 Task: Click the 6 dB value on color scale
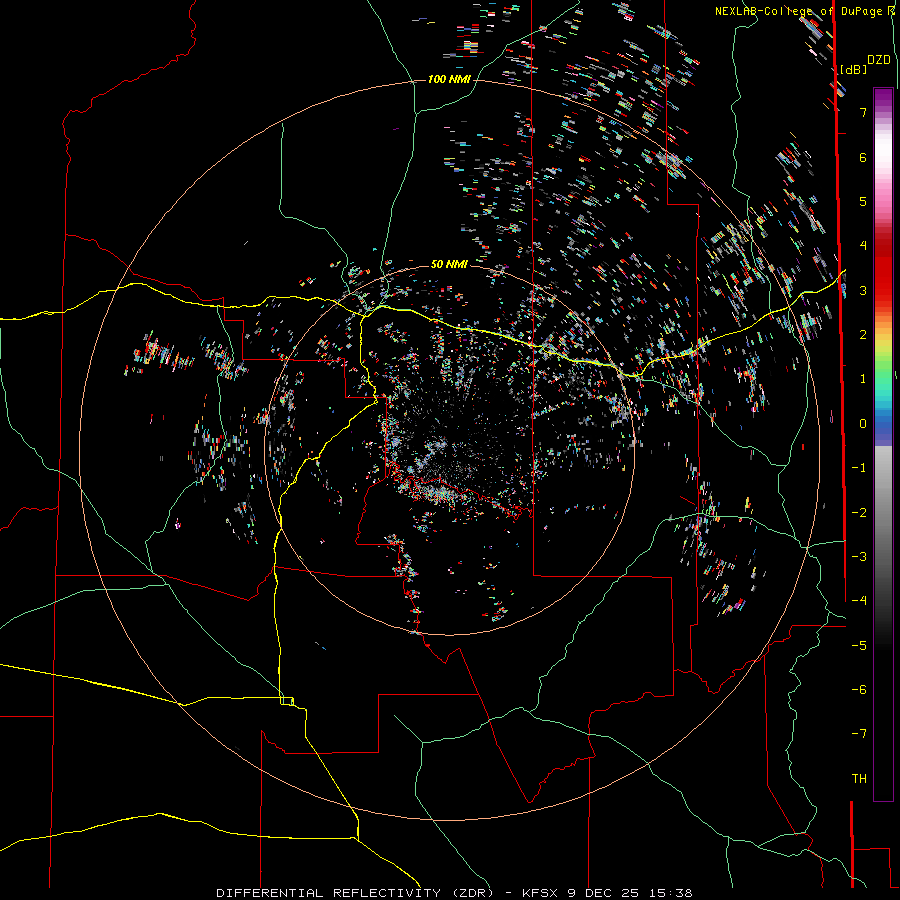click(863, 157)
